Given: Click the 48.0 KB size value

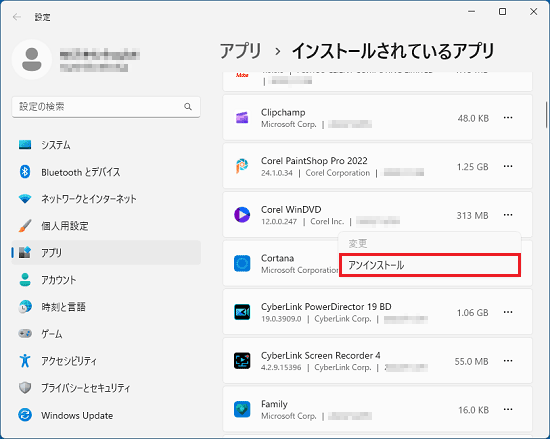Looking at the screenshot, I should coord(473,118).
